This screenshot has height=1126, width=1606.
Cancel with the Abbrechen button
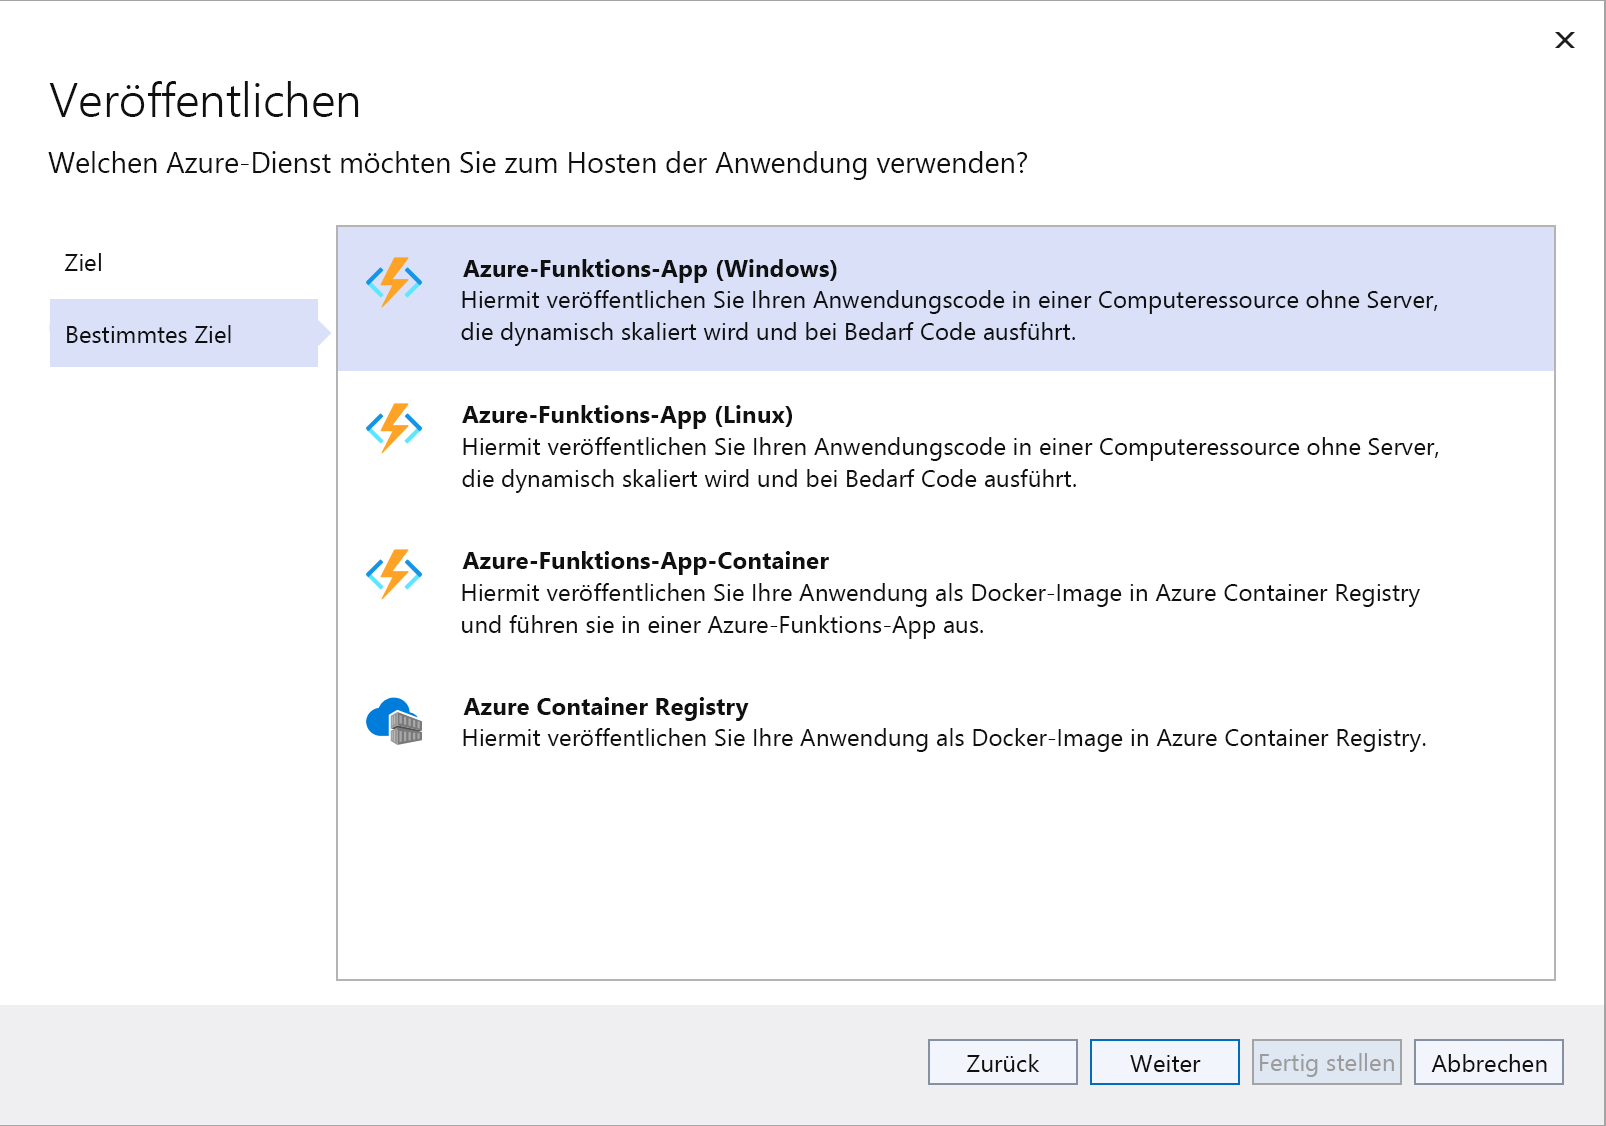click(1489, 1062)
